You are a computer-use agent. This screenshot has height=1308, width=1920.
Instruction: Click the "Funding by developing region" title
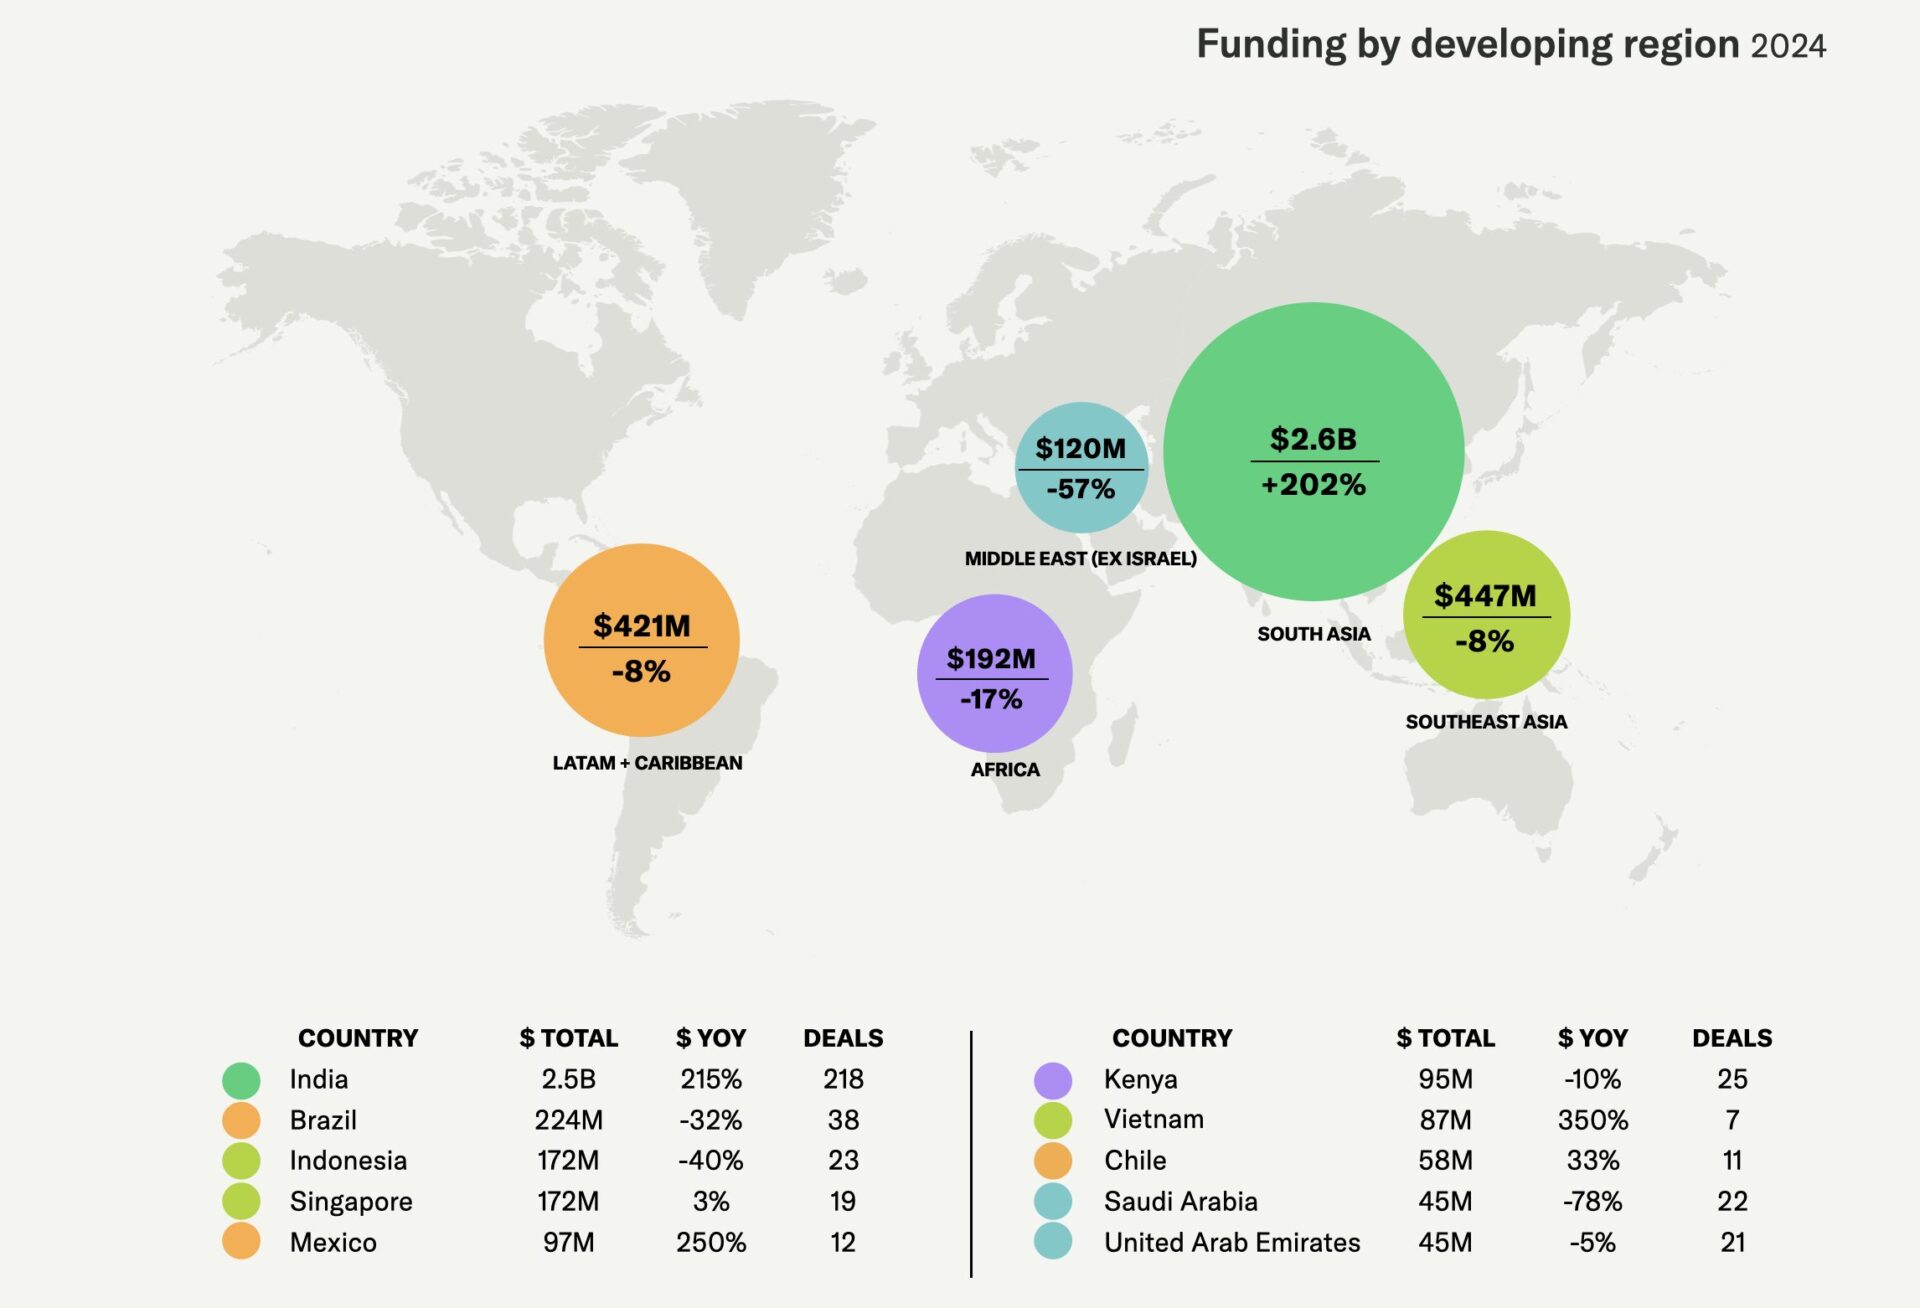coord(1468,45)
